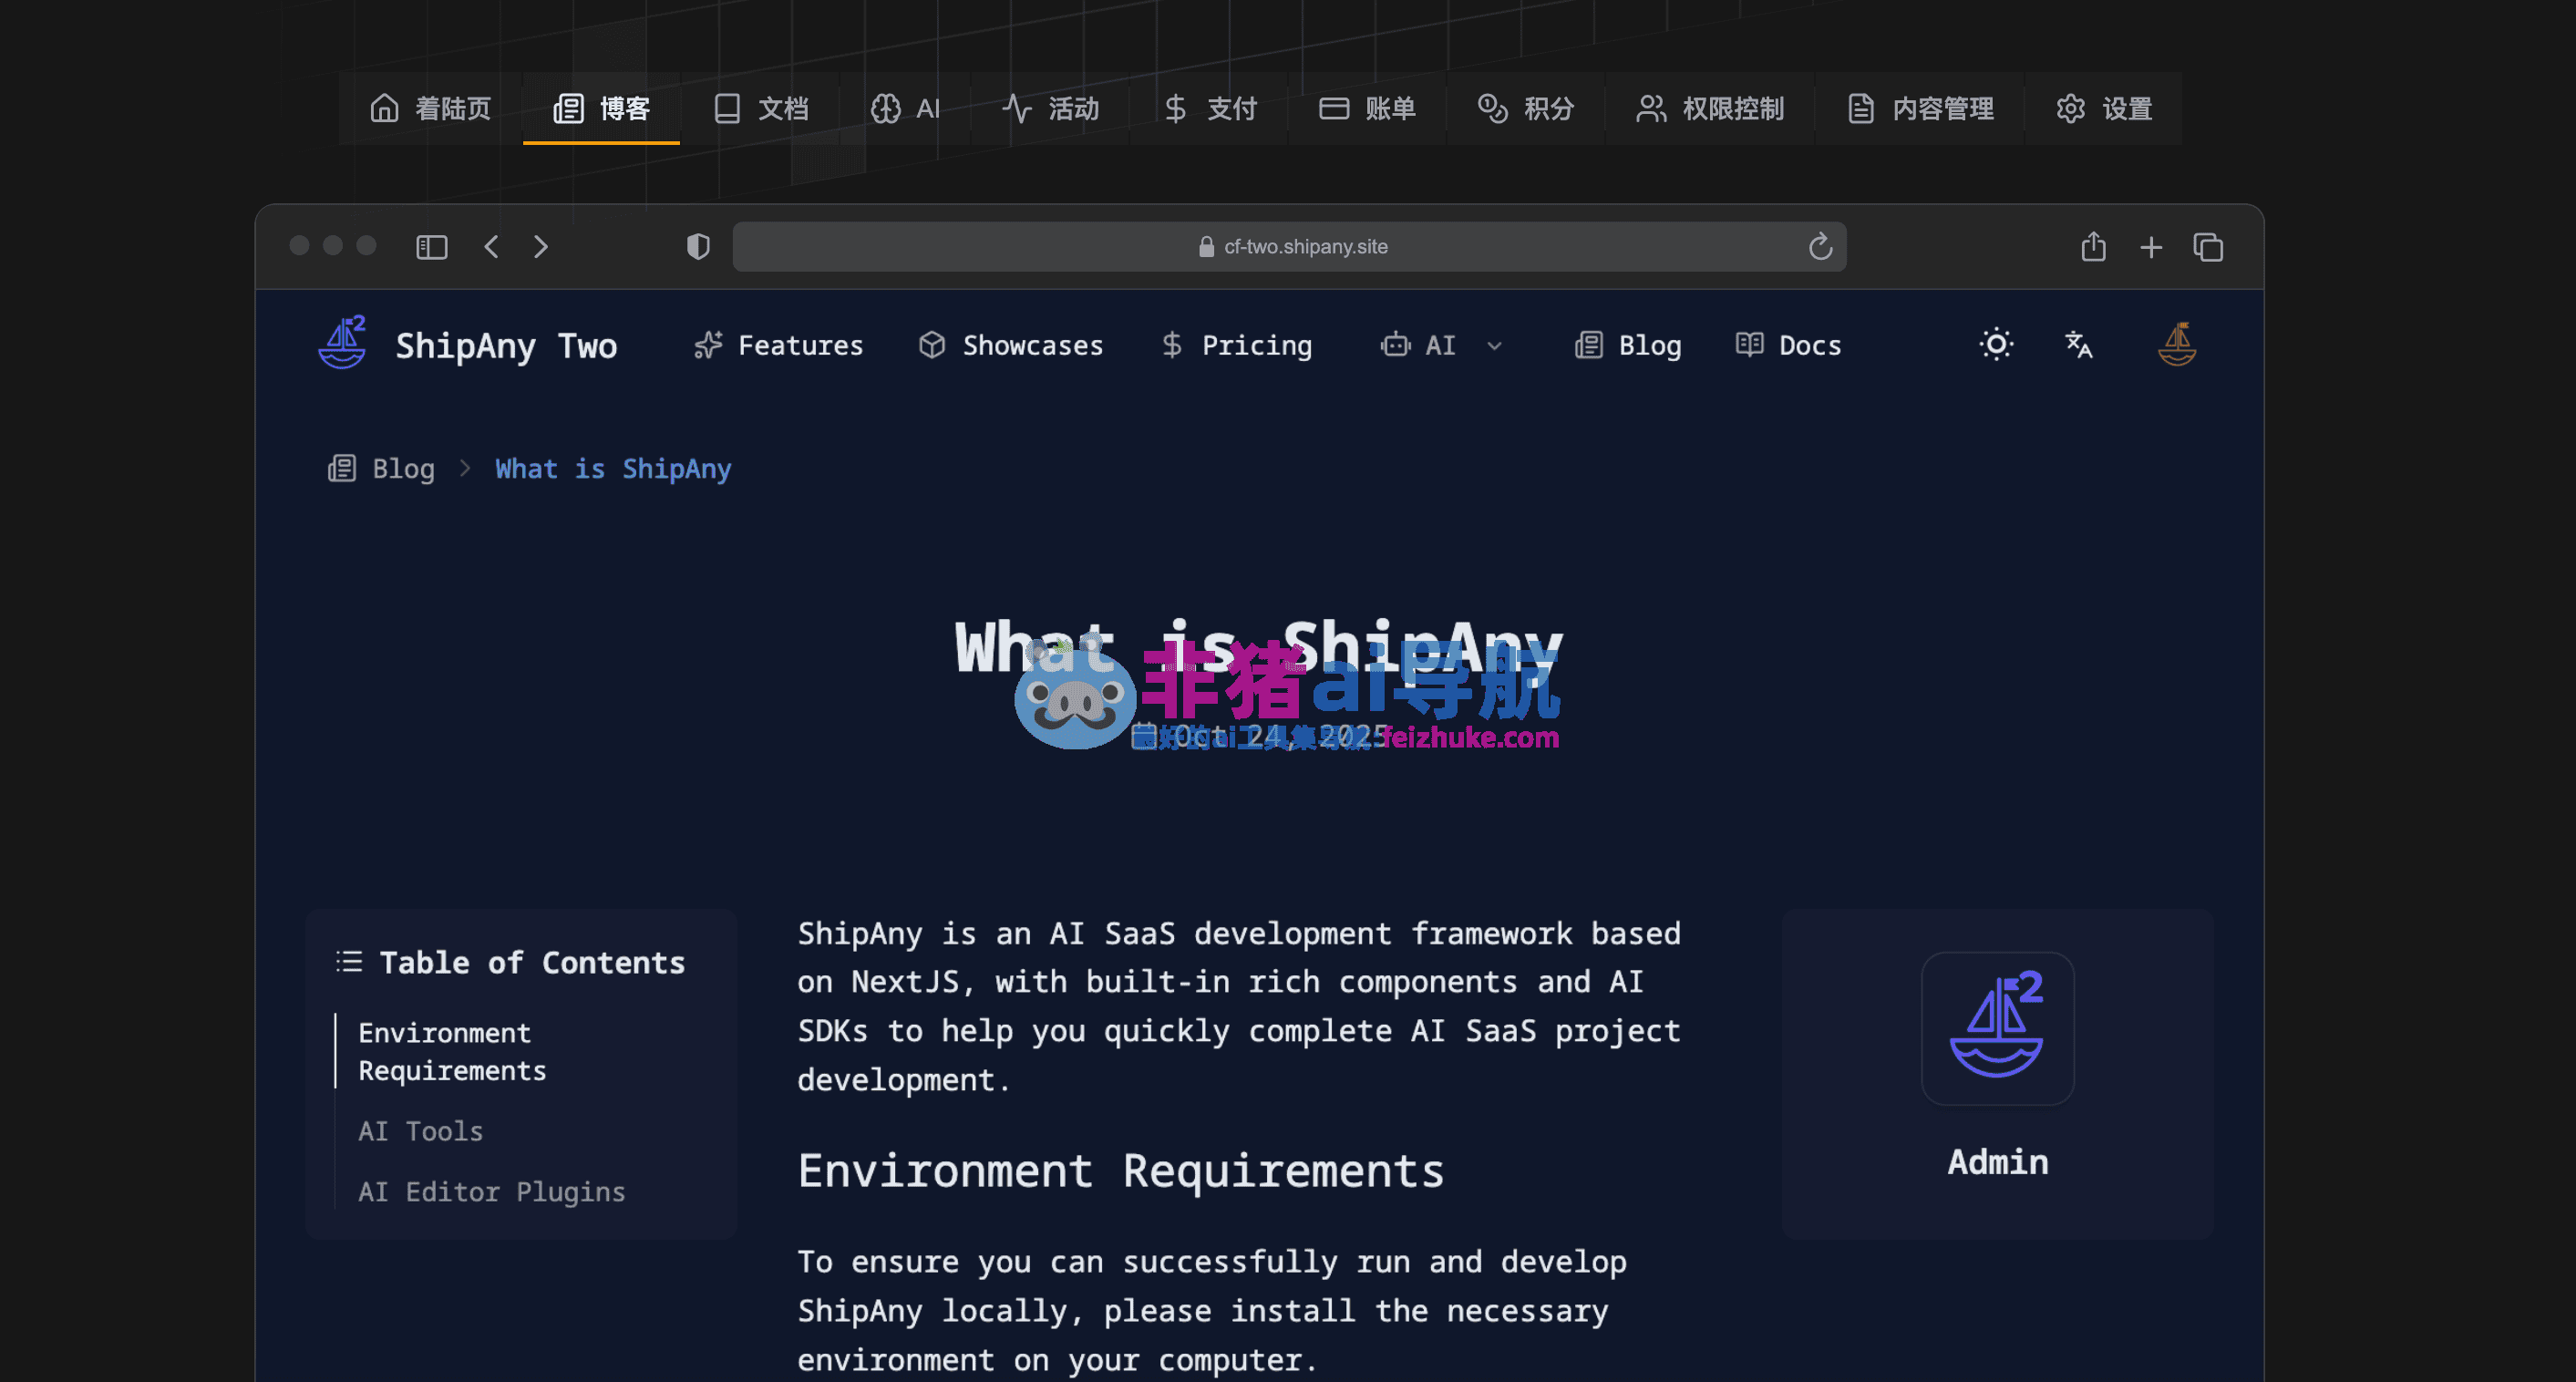Select the 设置 settings tab
Image resolution: width=2576 pixels, height=1382 pixels.
click(x=2104, y=108)
